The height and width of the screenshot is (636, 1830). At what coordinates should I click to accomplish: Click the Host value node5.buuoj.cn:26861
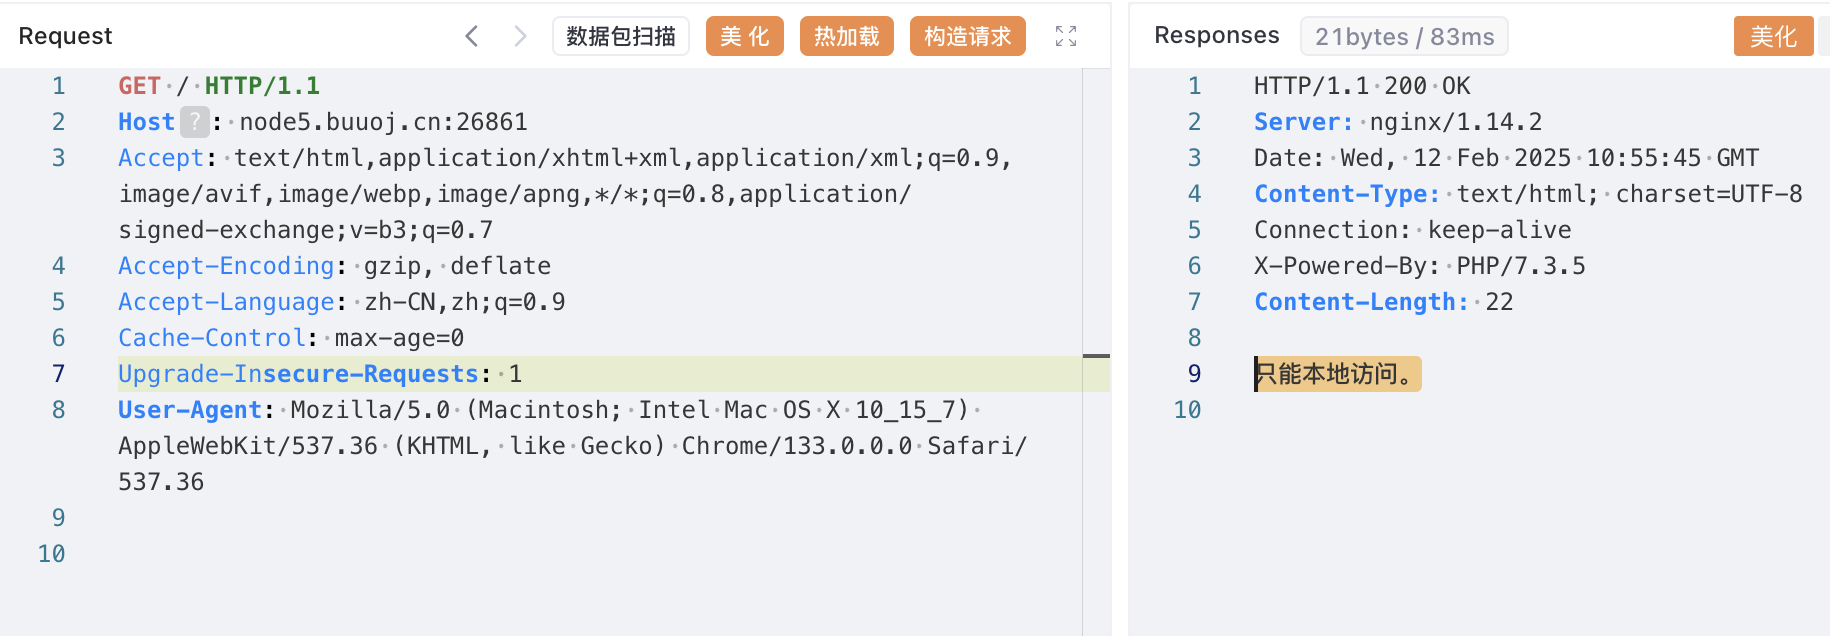[383, 122]
